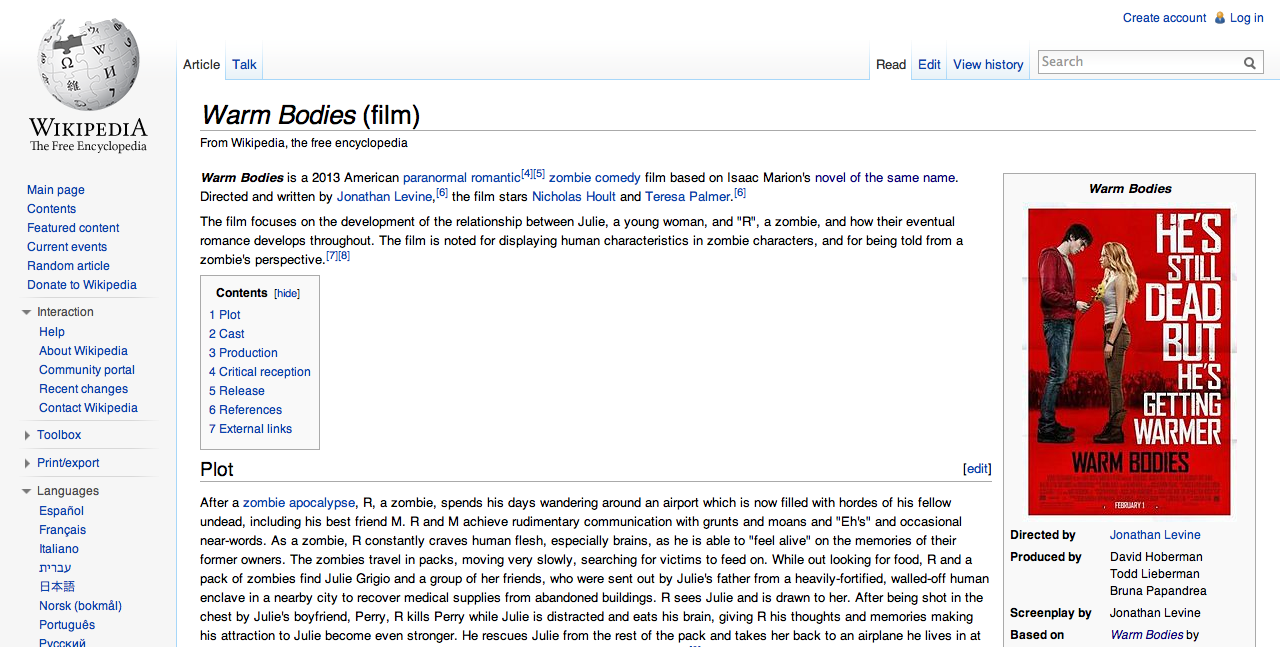Jump to contents entry 3 Production
Screen dimensions: 1280x647
tap(243, 353)
